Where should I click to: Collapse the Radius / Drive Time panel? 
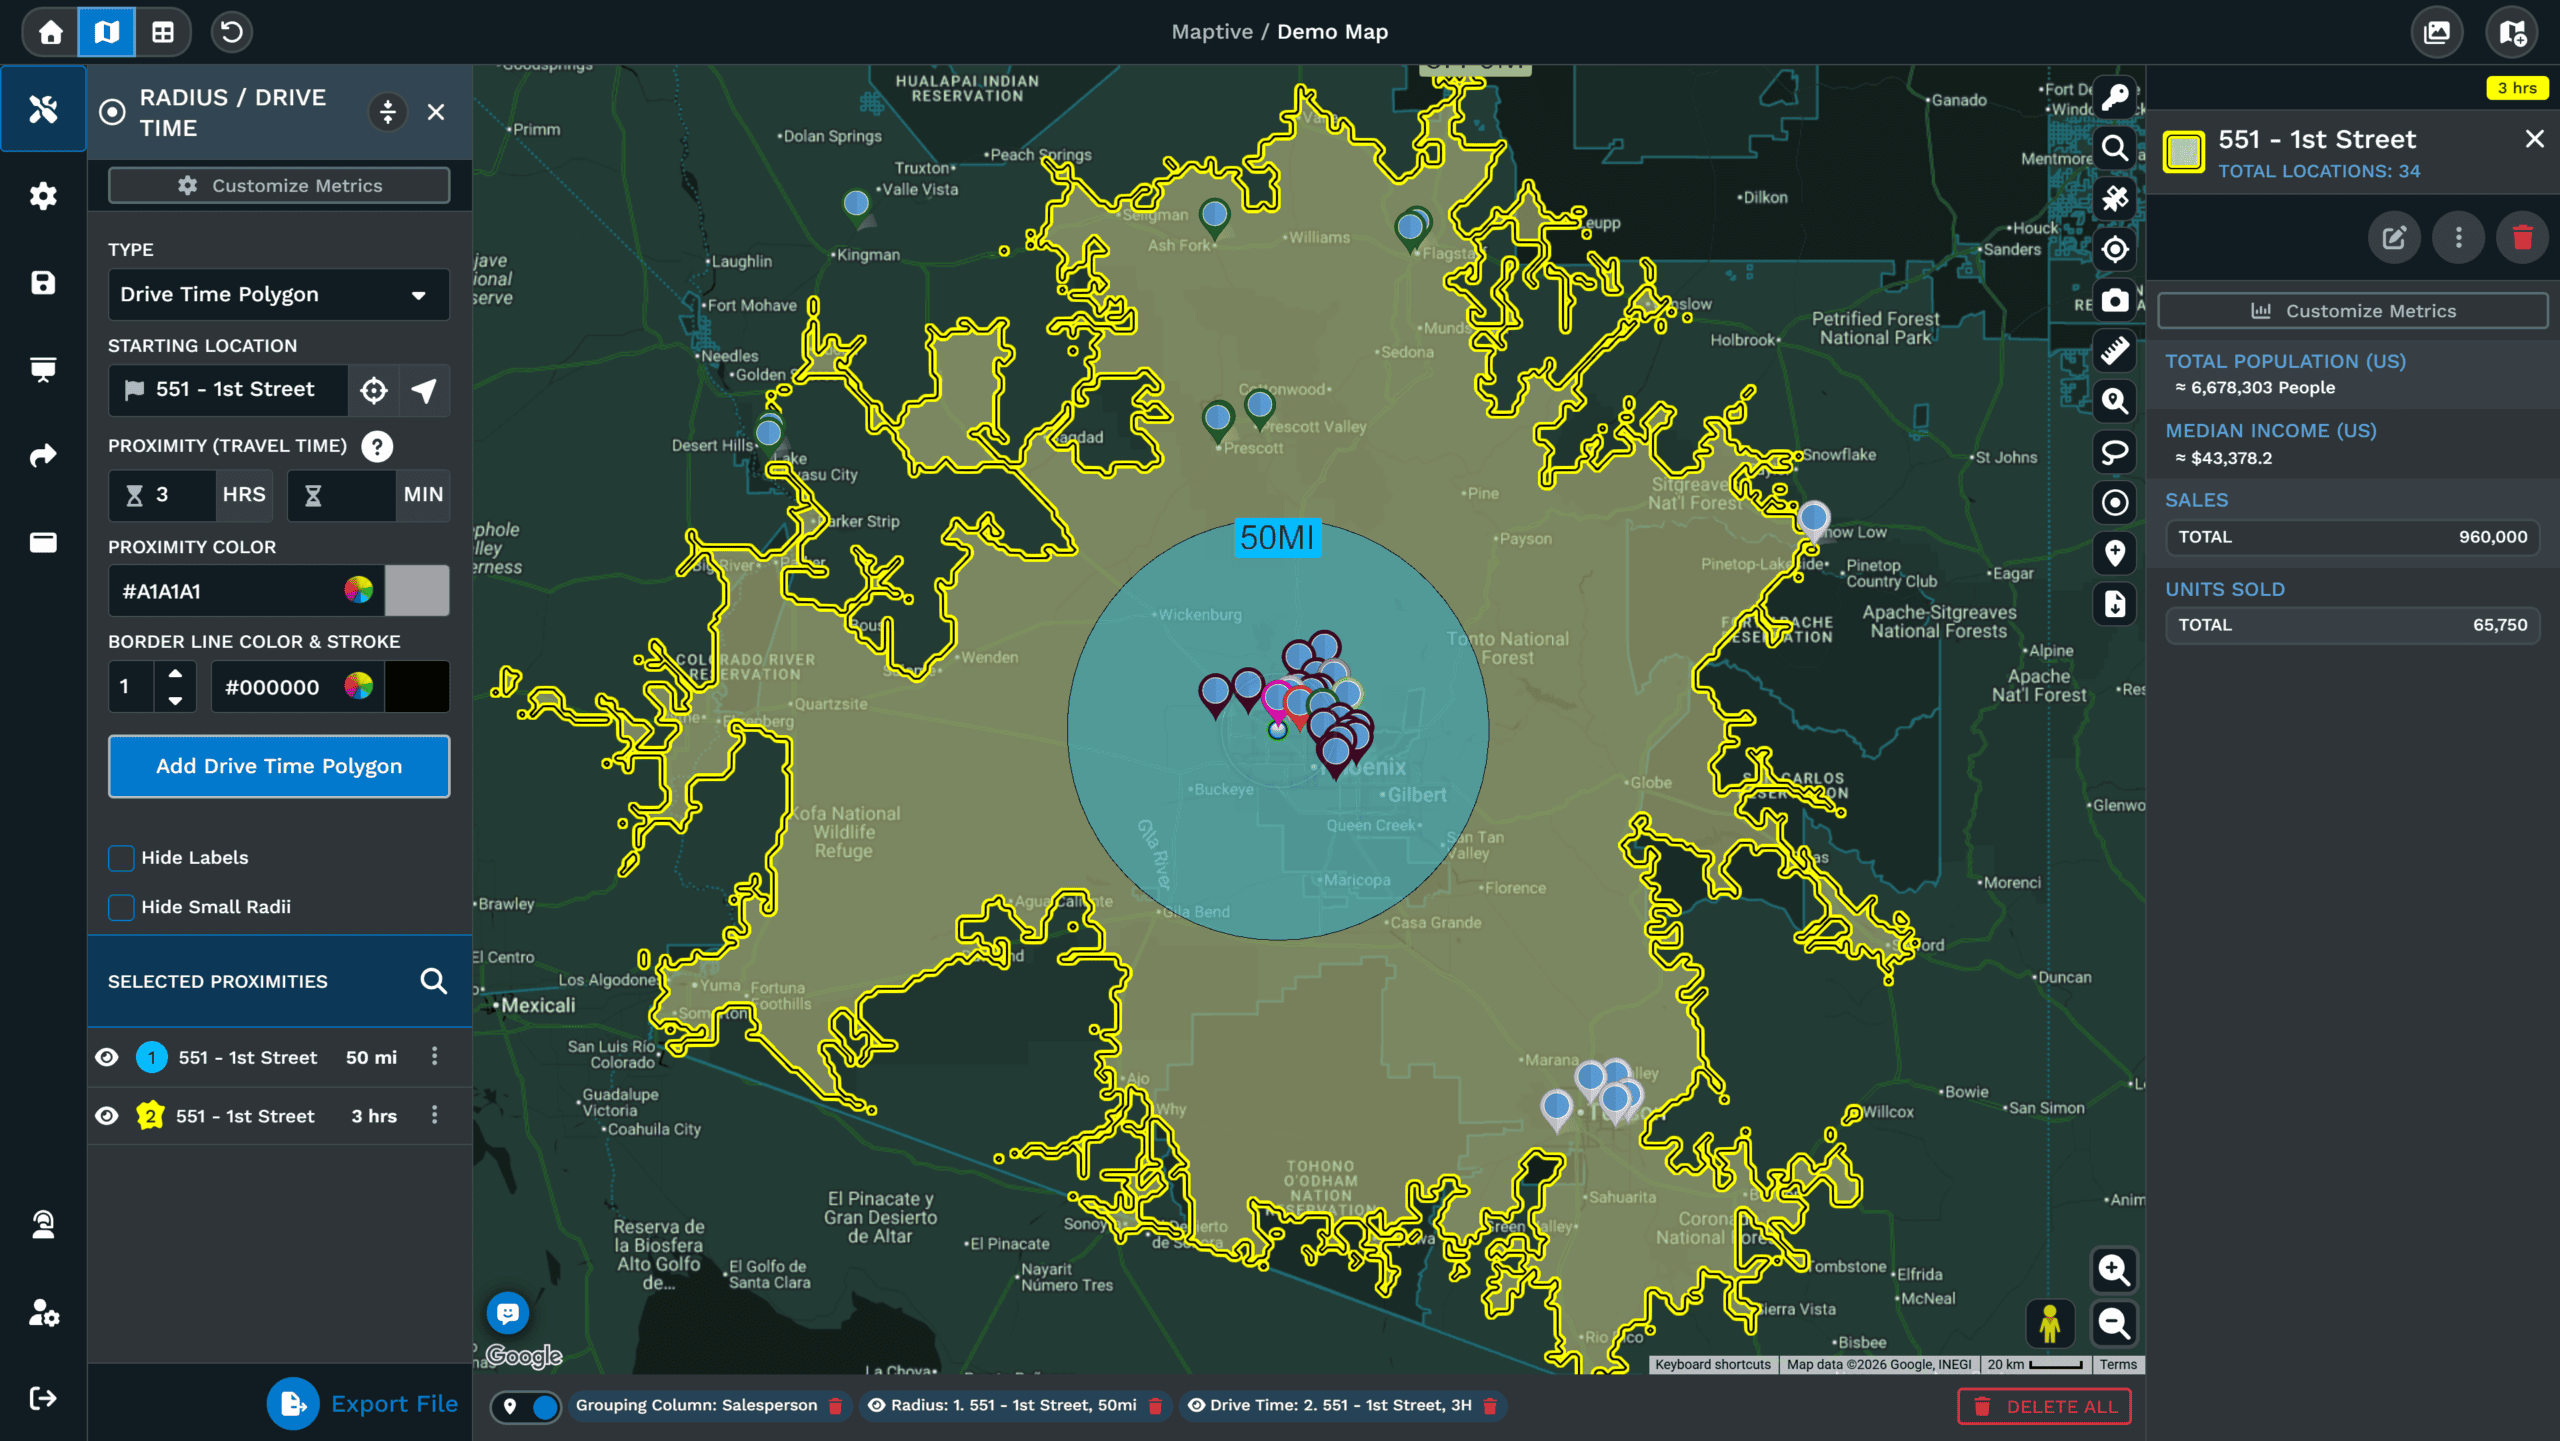[388, 112]
